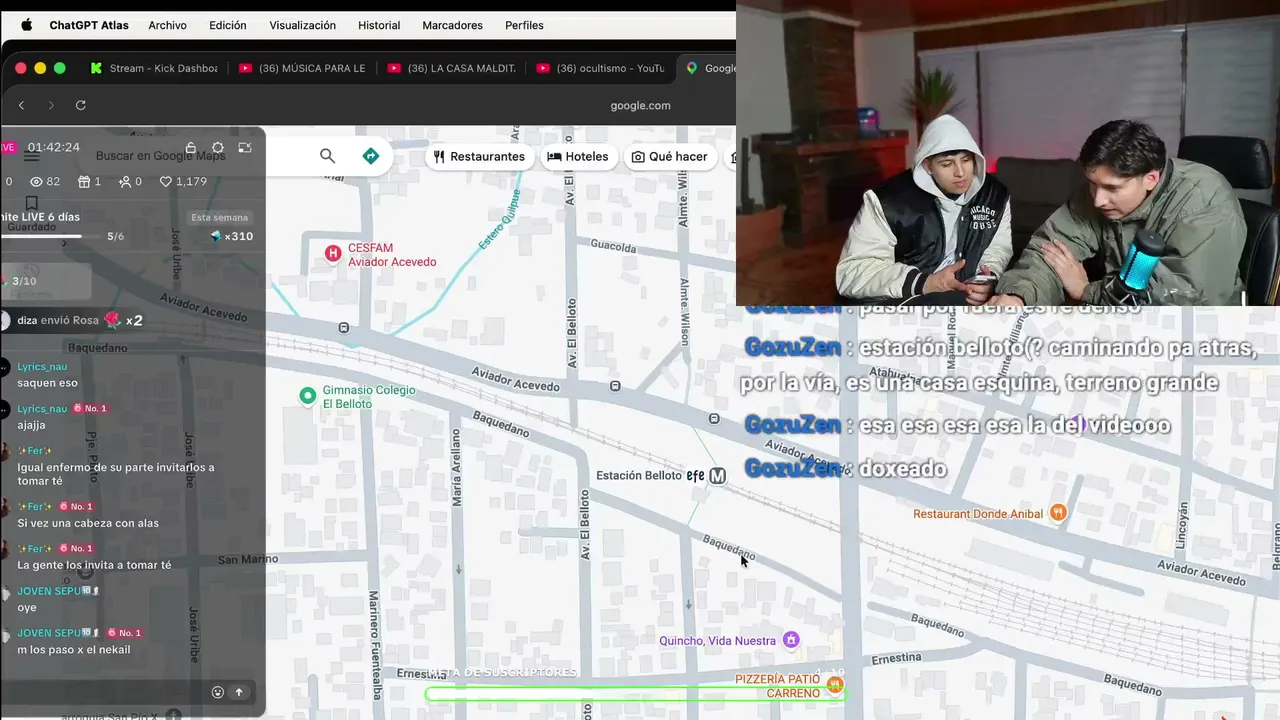Click the 'Si vez una cabeza con alas' message

click(88, 523)
